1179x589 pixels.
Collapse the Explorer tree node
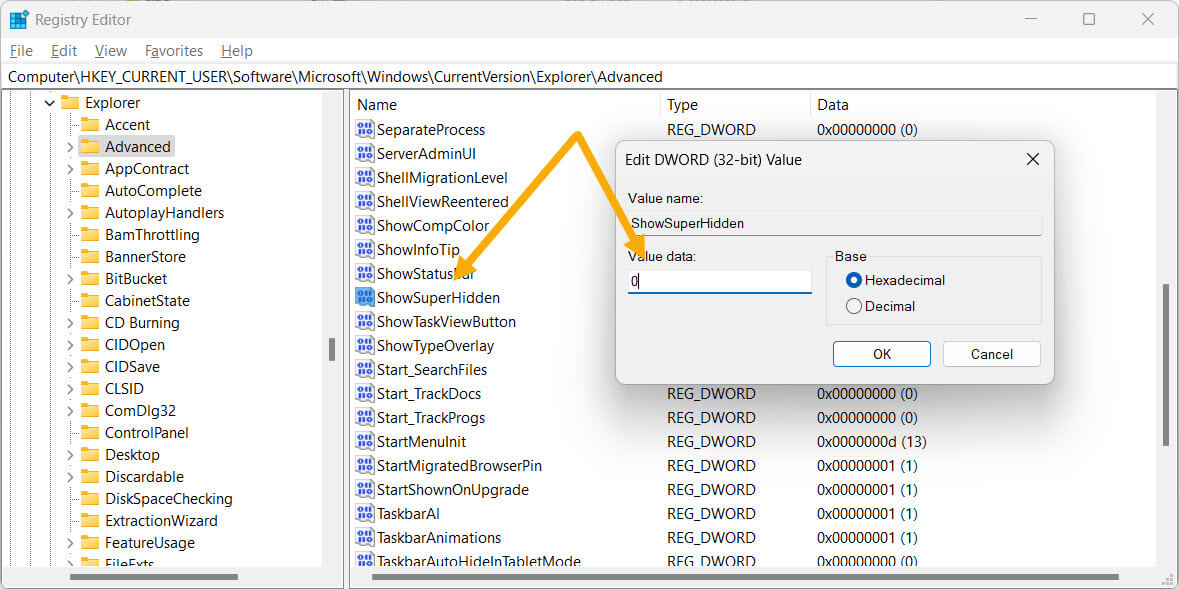pos(49,103)
